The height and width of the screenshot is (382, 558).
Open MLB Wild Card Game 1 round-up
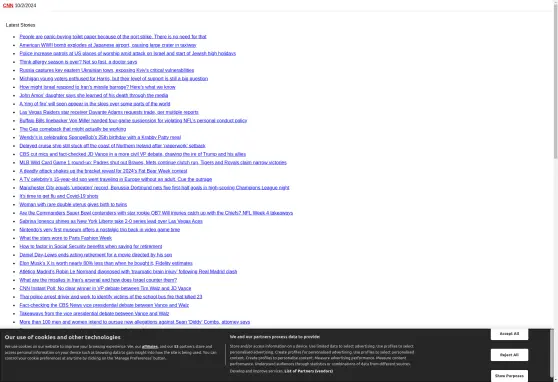pos(153,163)
